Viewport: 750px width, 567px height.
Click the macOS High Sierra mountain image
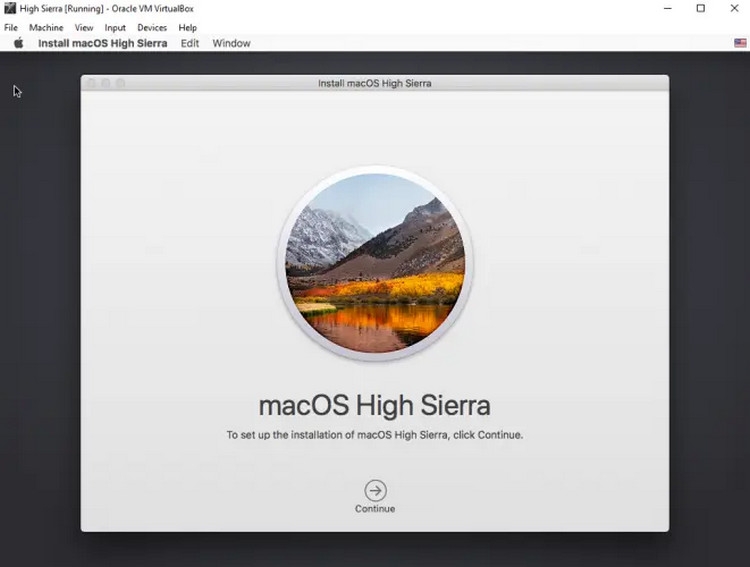[375, 263]
